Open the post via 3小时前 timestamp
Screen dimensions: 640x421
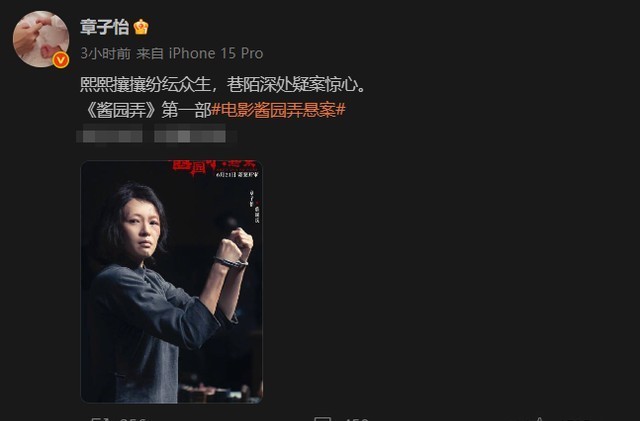(x=105, y=53)
